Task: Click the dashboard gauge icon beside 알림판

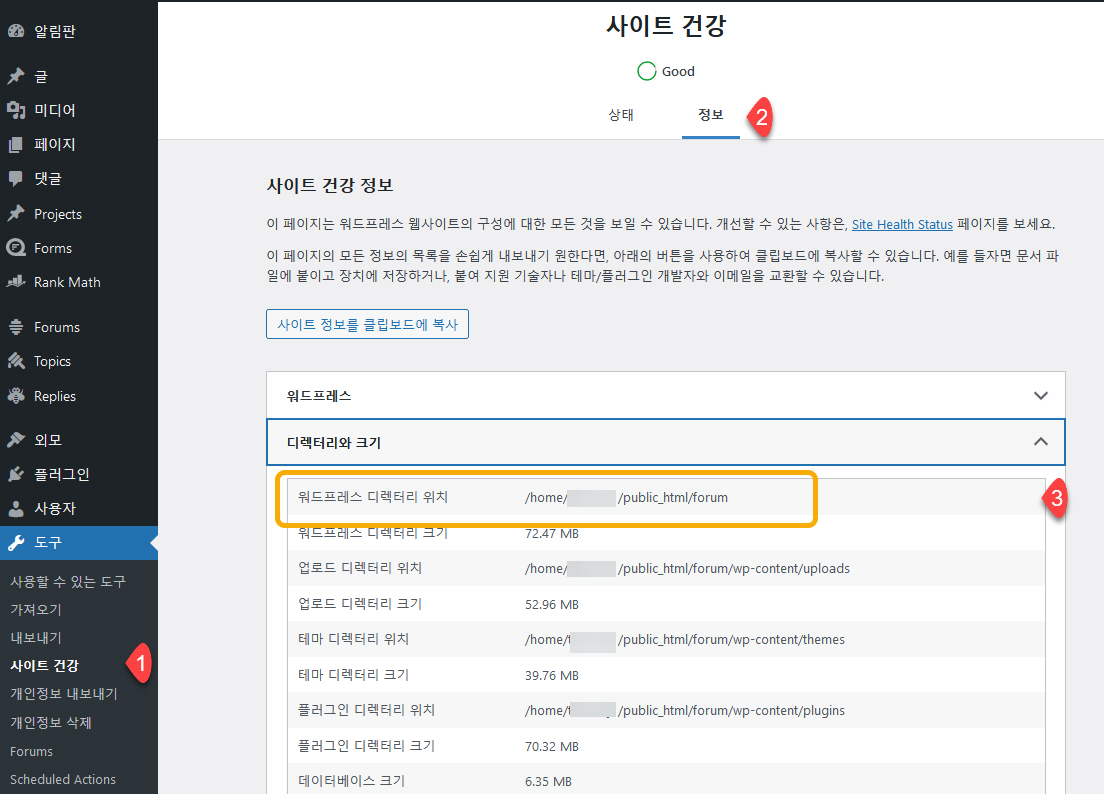Action: (x=16, y=31)
